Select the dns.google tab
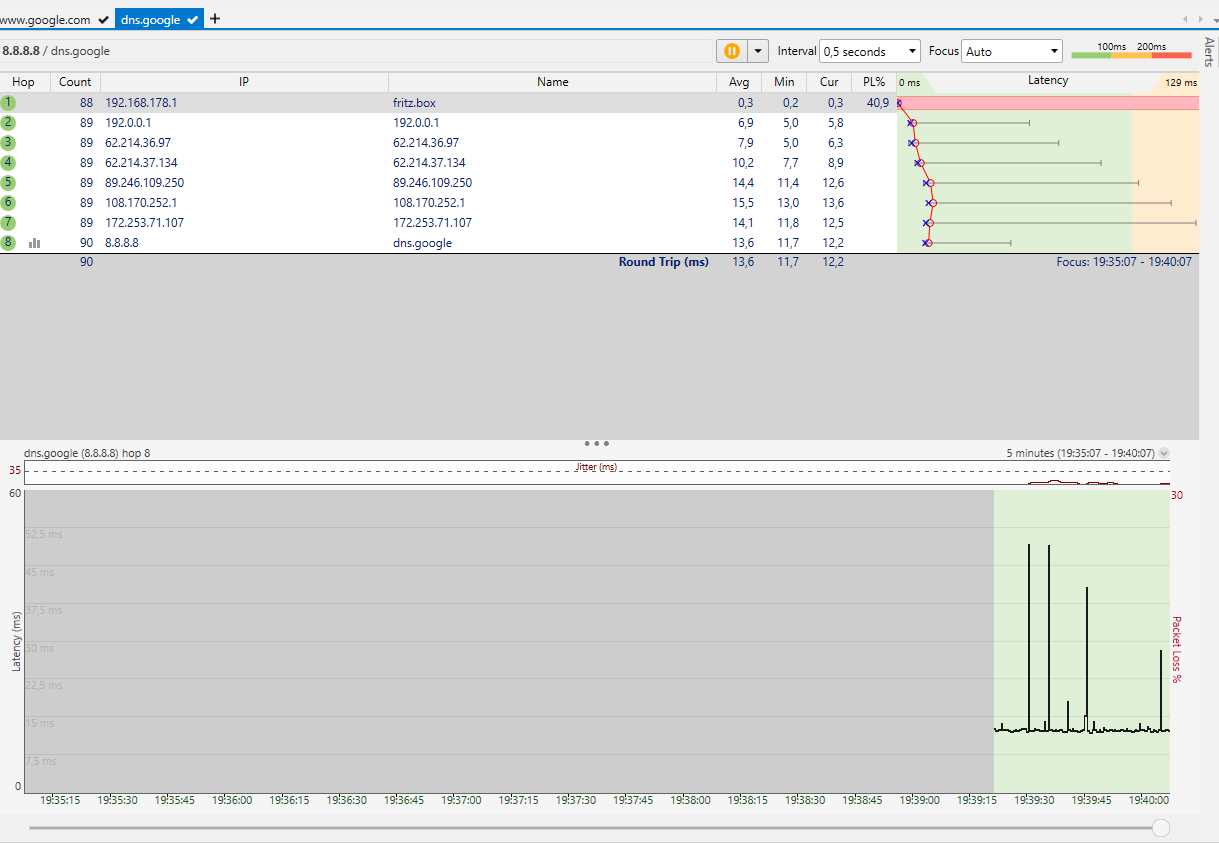1219x843 pixels. (x=159, y=19)
